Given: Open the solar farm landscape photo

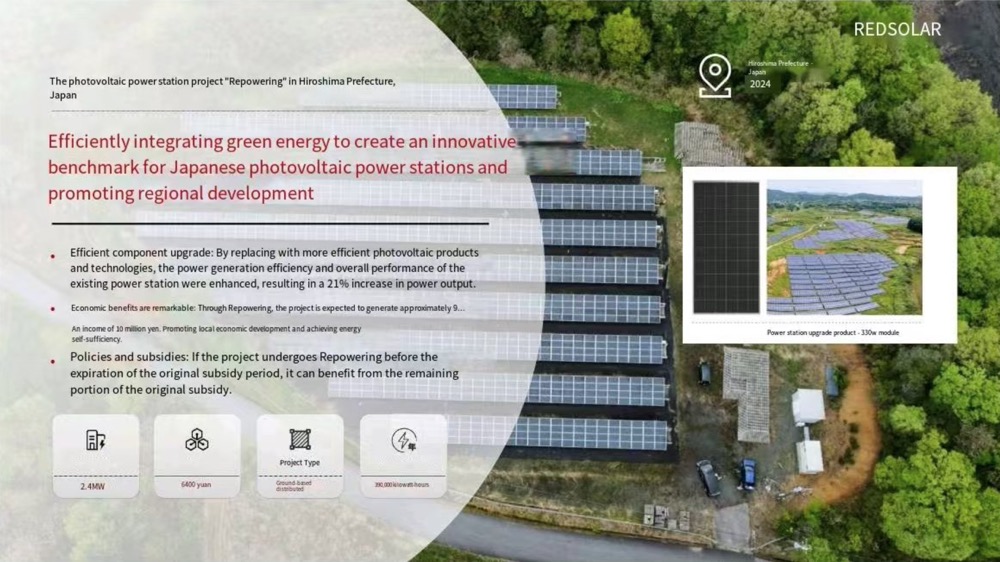Looking at the screenshot, I should pos(844,247).
